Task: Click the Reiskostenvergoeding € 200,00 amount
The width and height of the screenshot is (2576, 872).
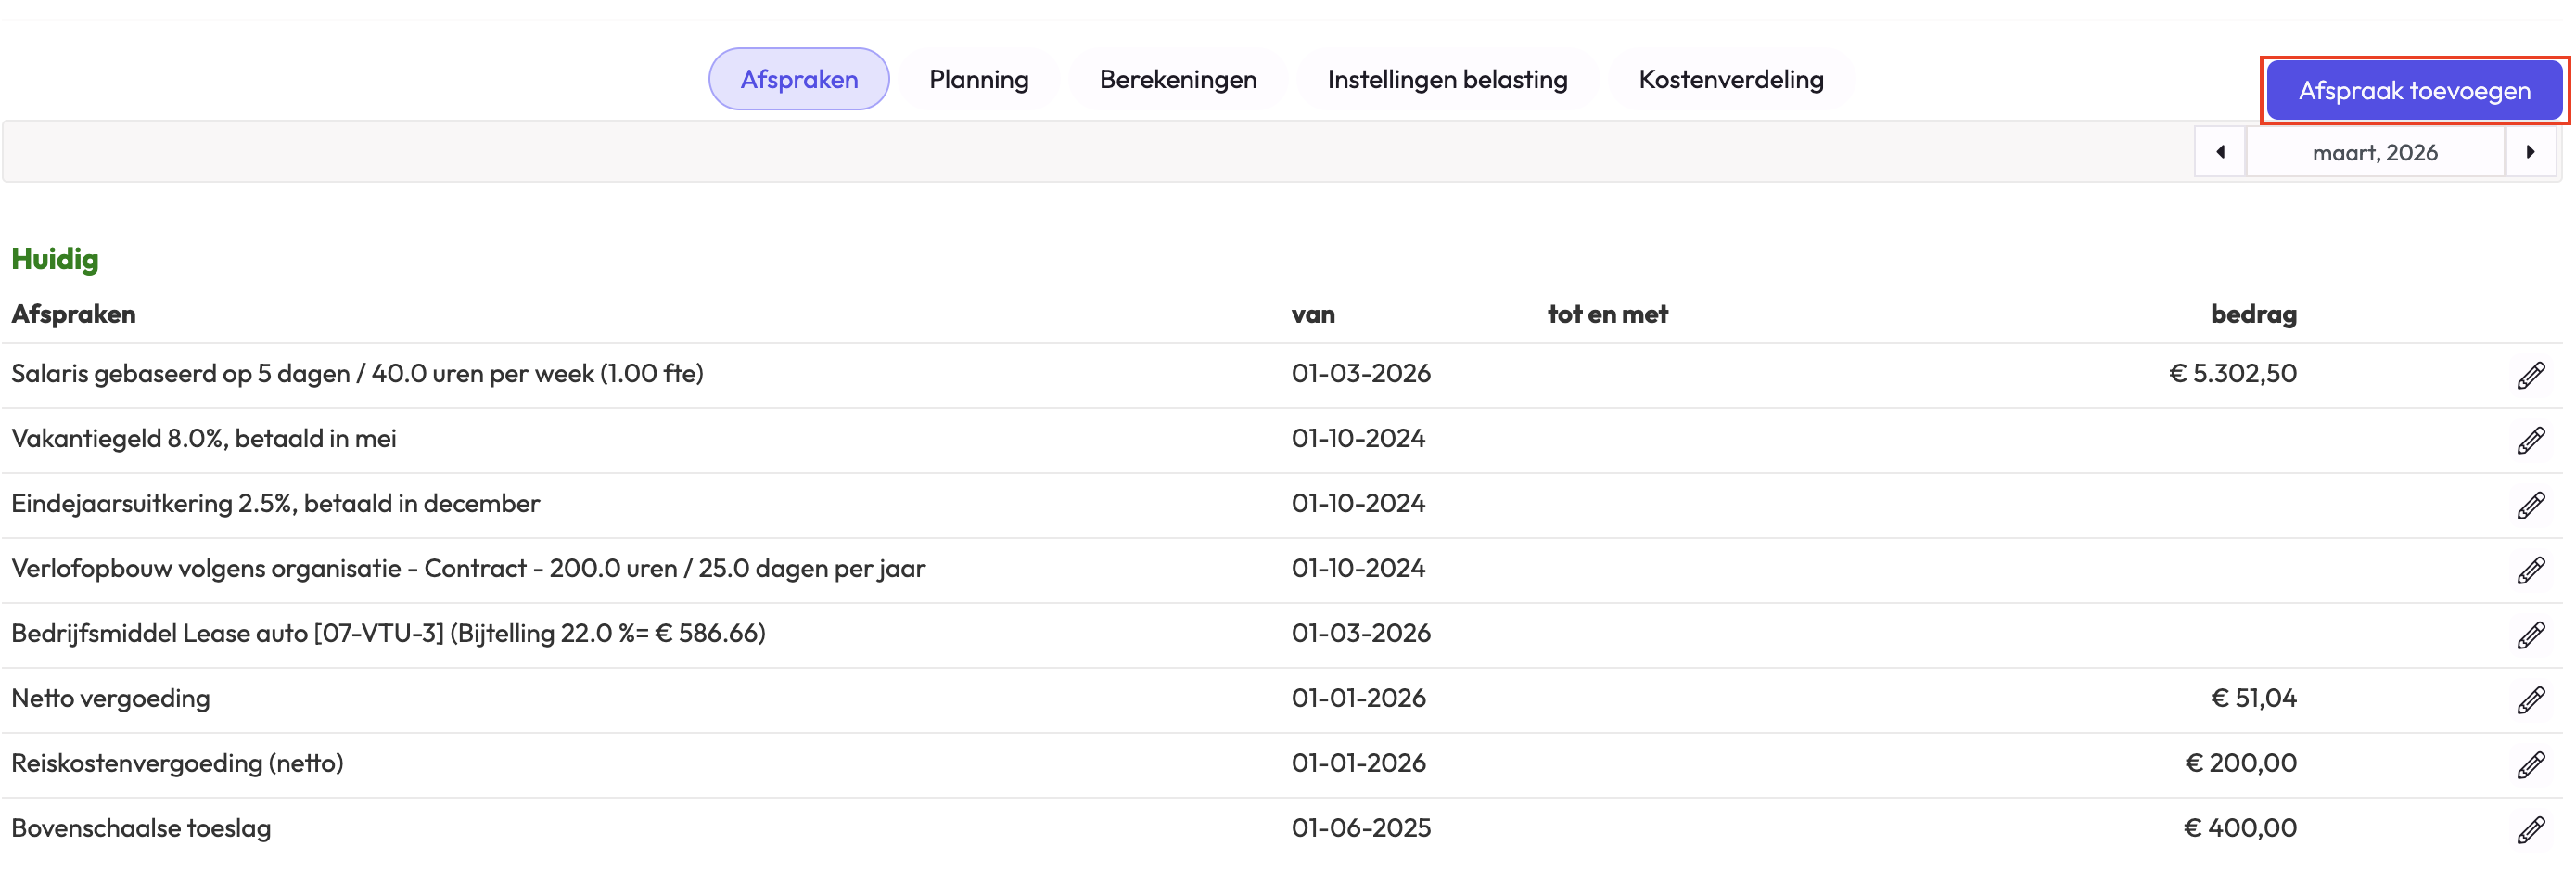Action: click(x=2240, y=763)
